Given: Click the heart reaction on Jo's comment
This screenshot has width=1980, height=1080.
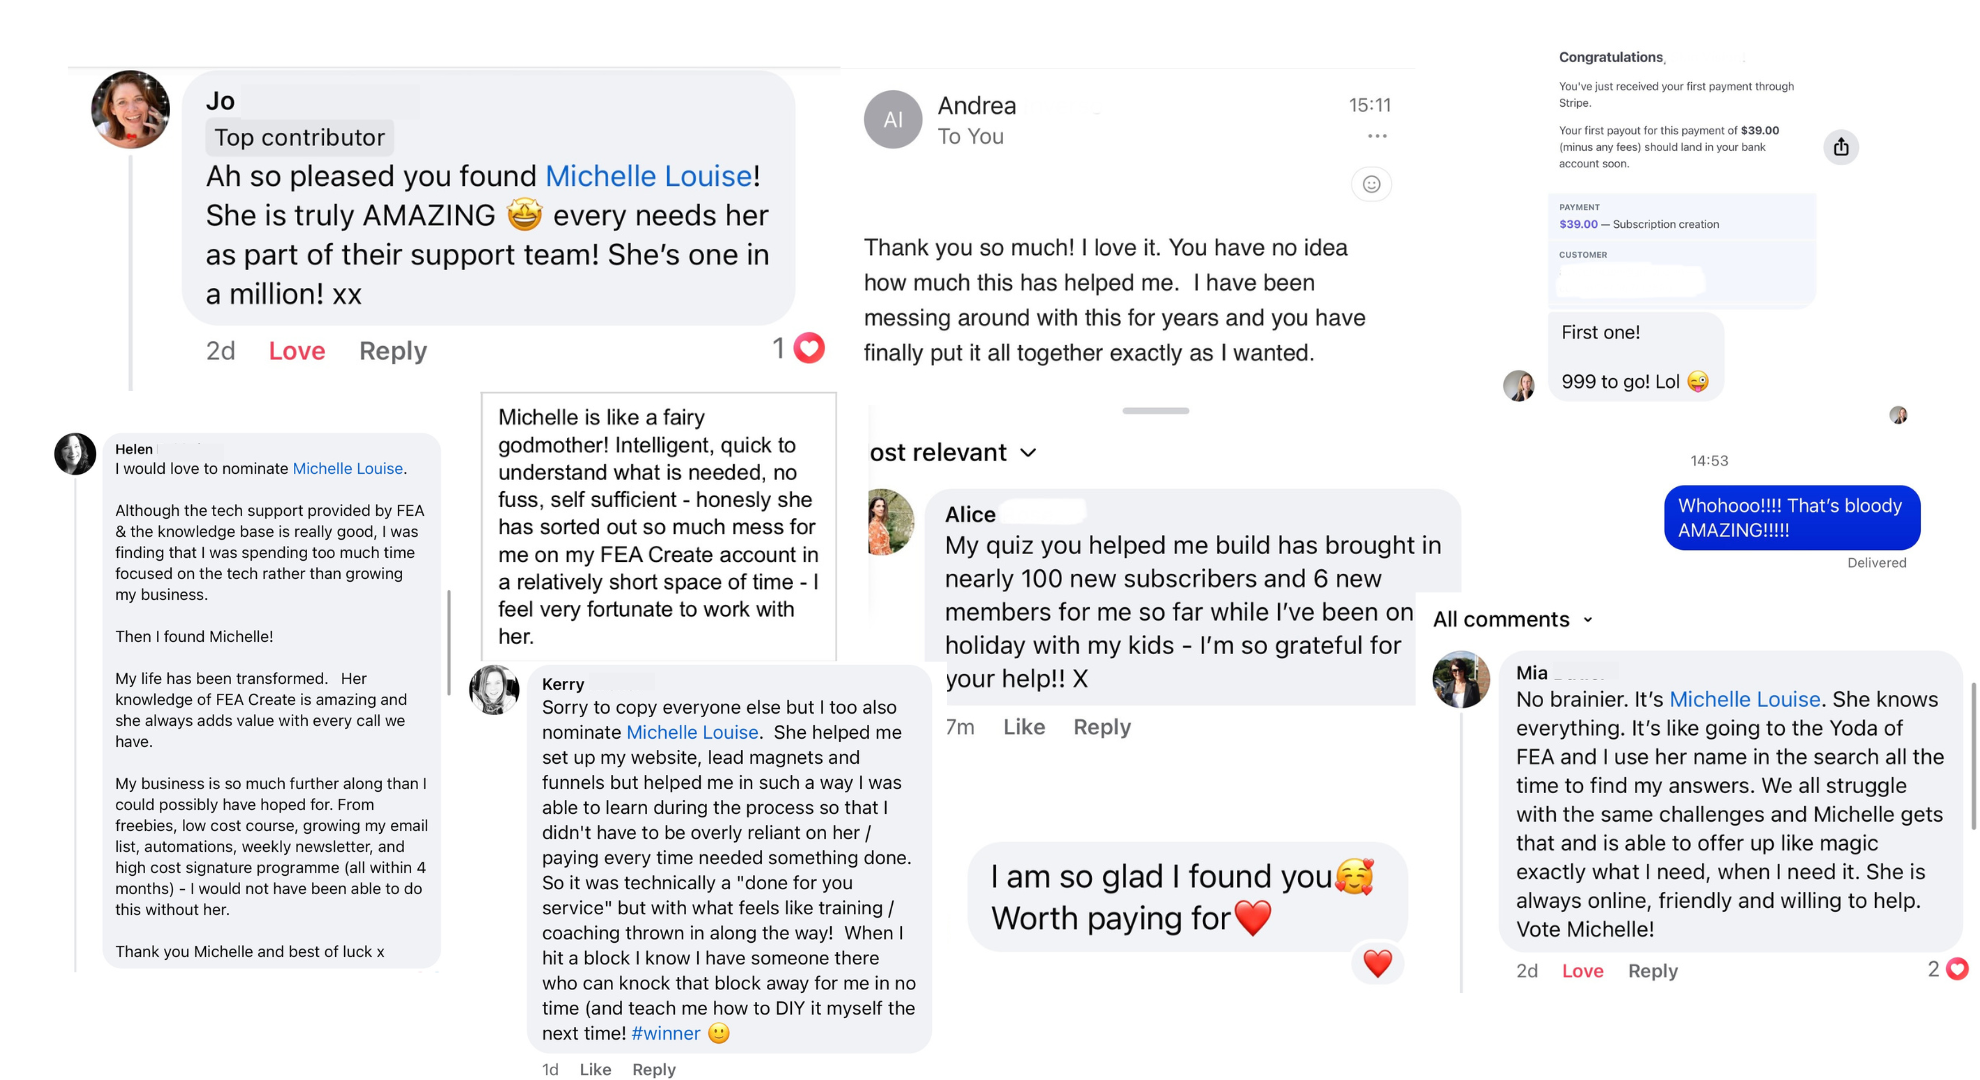Looking at the screenshot, I should [809, 348].
